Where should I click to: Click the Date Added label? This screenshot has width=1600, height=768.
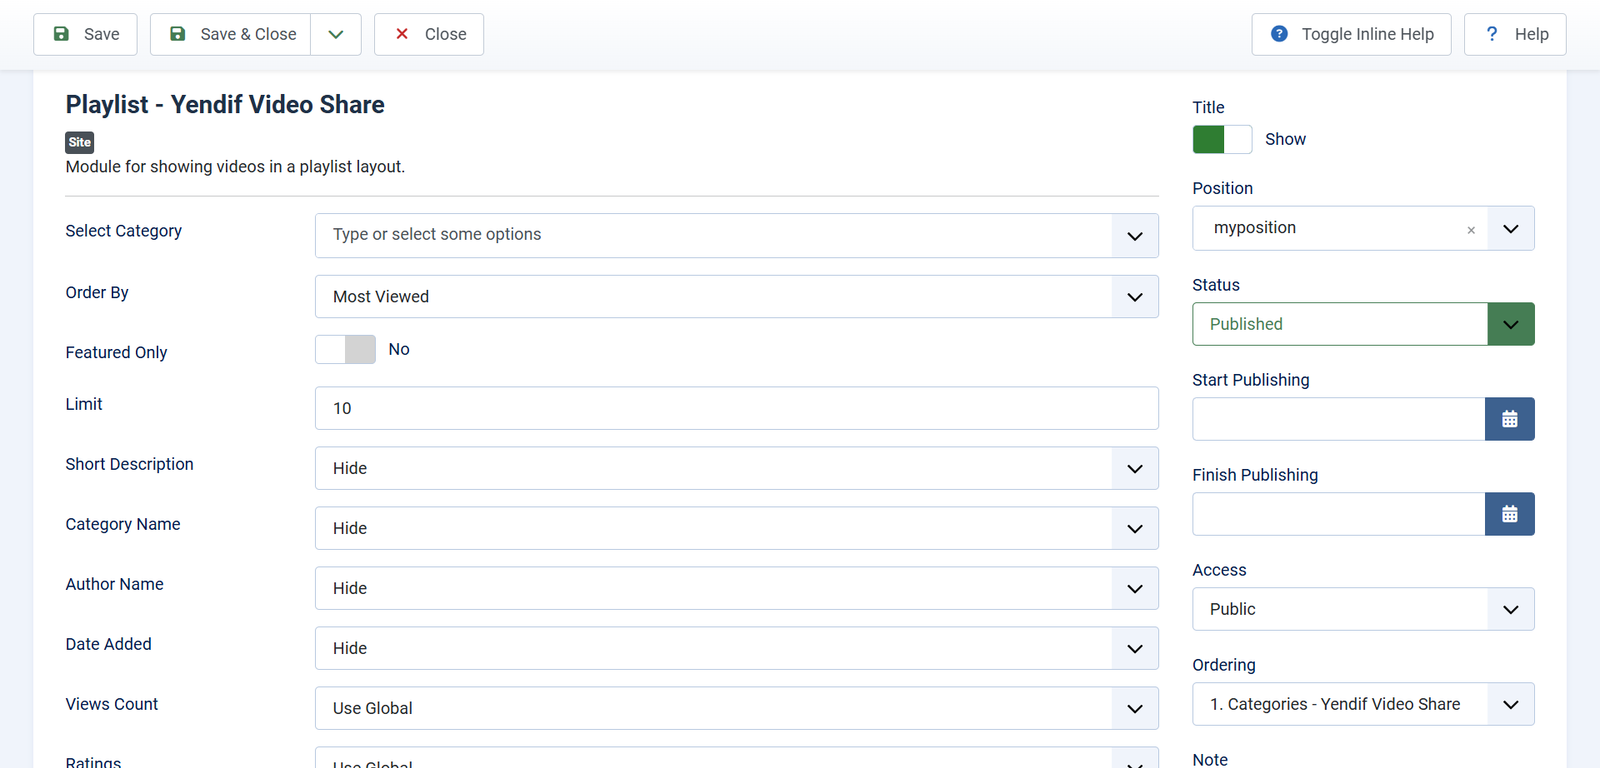coord(109,644)
